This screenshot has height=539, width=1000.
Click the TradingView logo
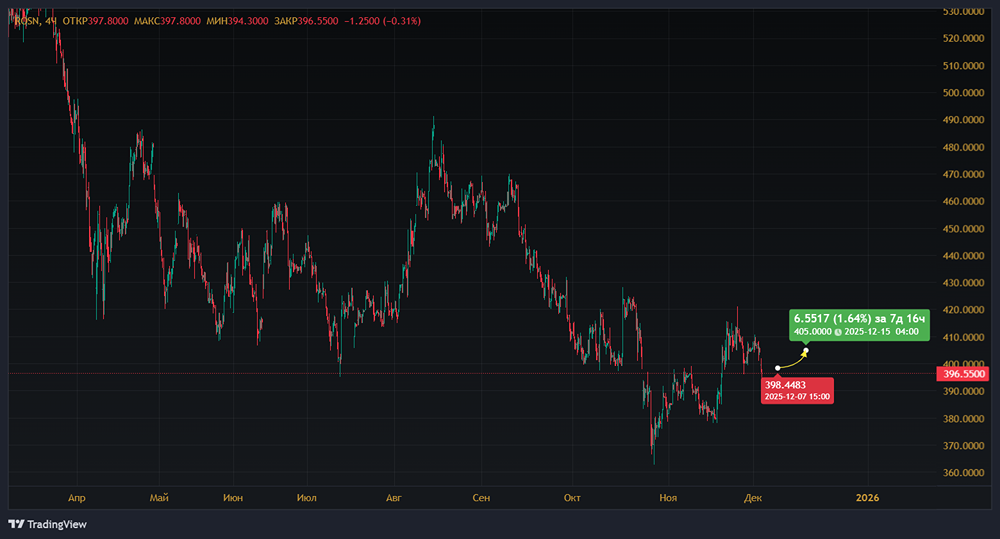tap(48, 524)
